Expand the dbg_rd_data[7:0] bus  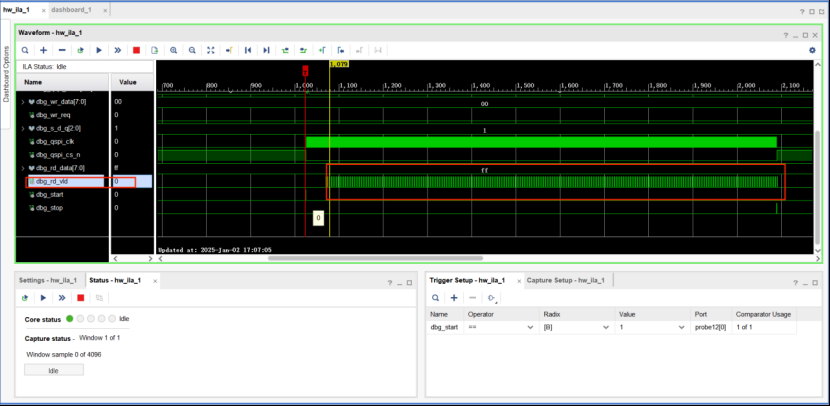click(23, 168)
